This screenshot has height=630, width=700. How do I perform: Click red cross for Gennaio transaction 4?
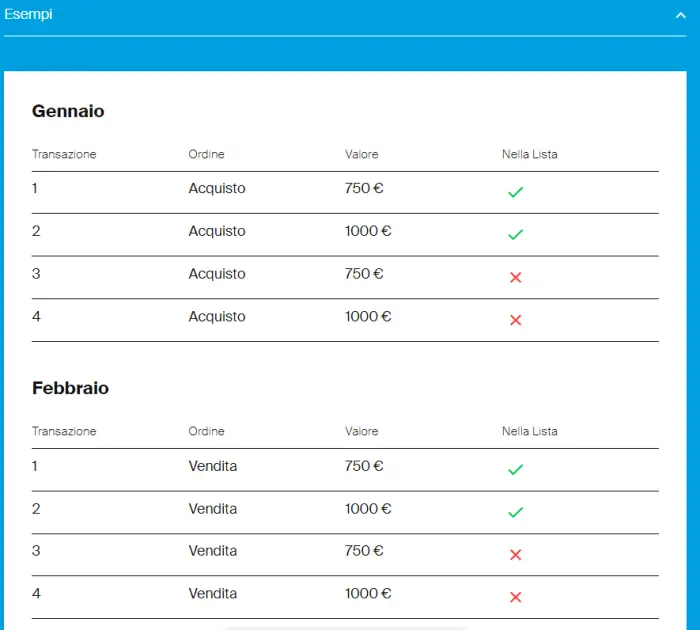(516, 320)
